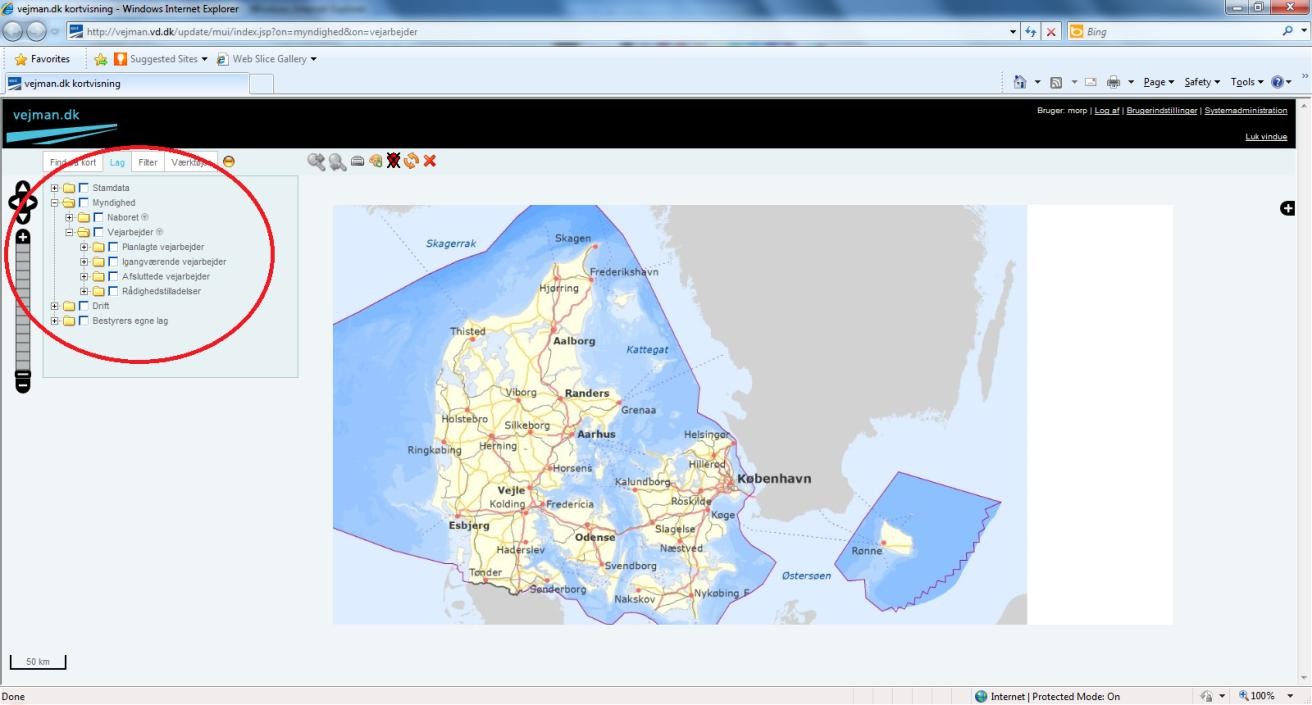Viewport: 1312px width, 705px height.
Task: Click the middle of the zoom level slider
Action: [23, 308]
